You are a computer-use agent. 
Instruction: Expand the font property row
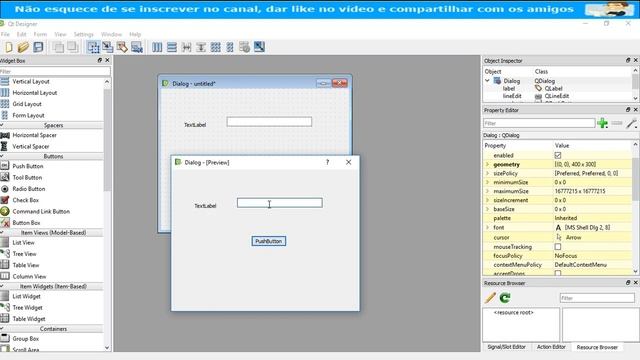pos(487,227)
